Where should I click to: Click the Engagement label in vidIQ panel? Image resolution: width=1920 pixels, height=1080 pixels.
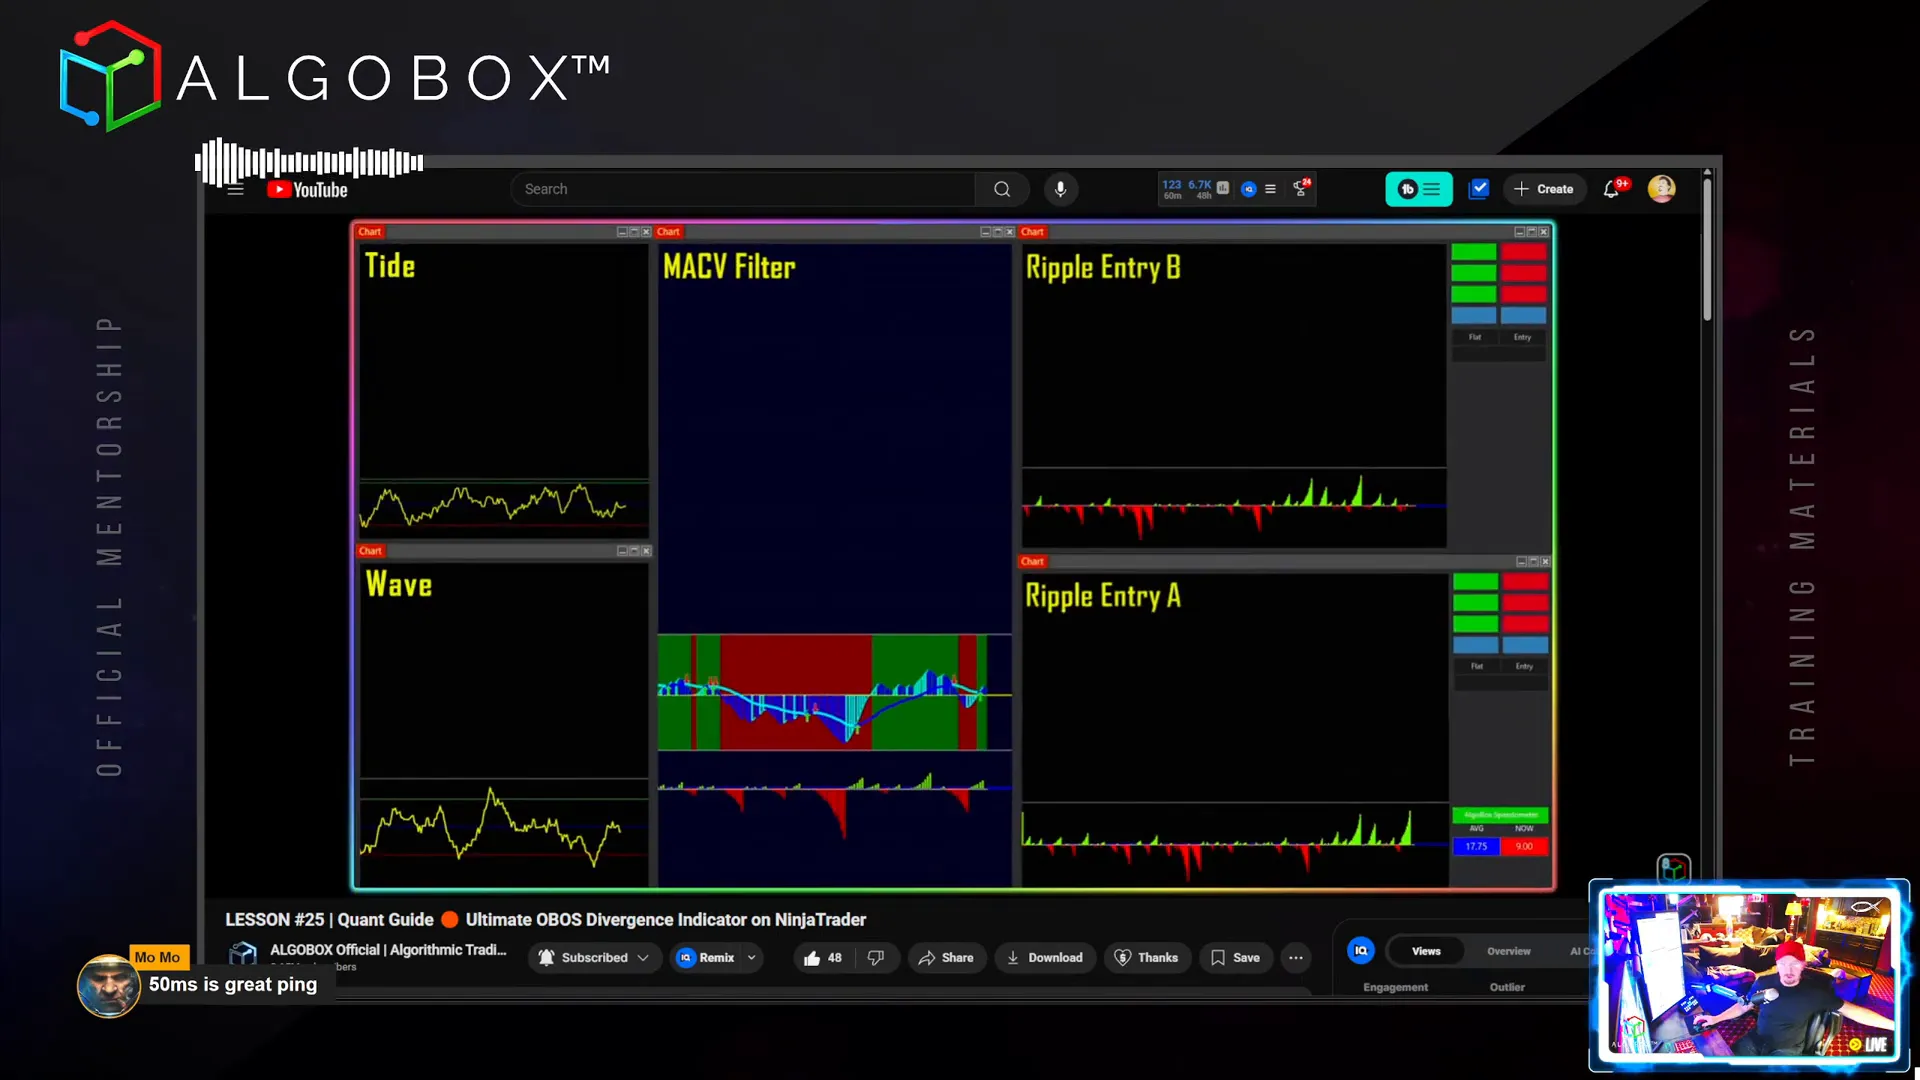click(x=1395, y=987)
